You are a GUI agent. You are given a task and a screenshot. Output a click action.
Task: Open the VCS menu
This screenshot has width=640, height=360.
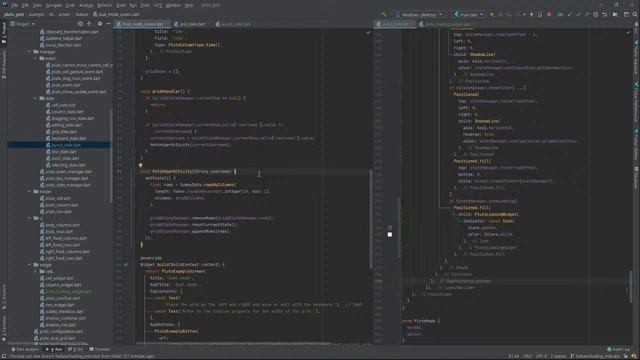158,5
